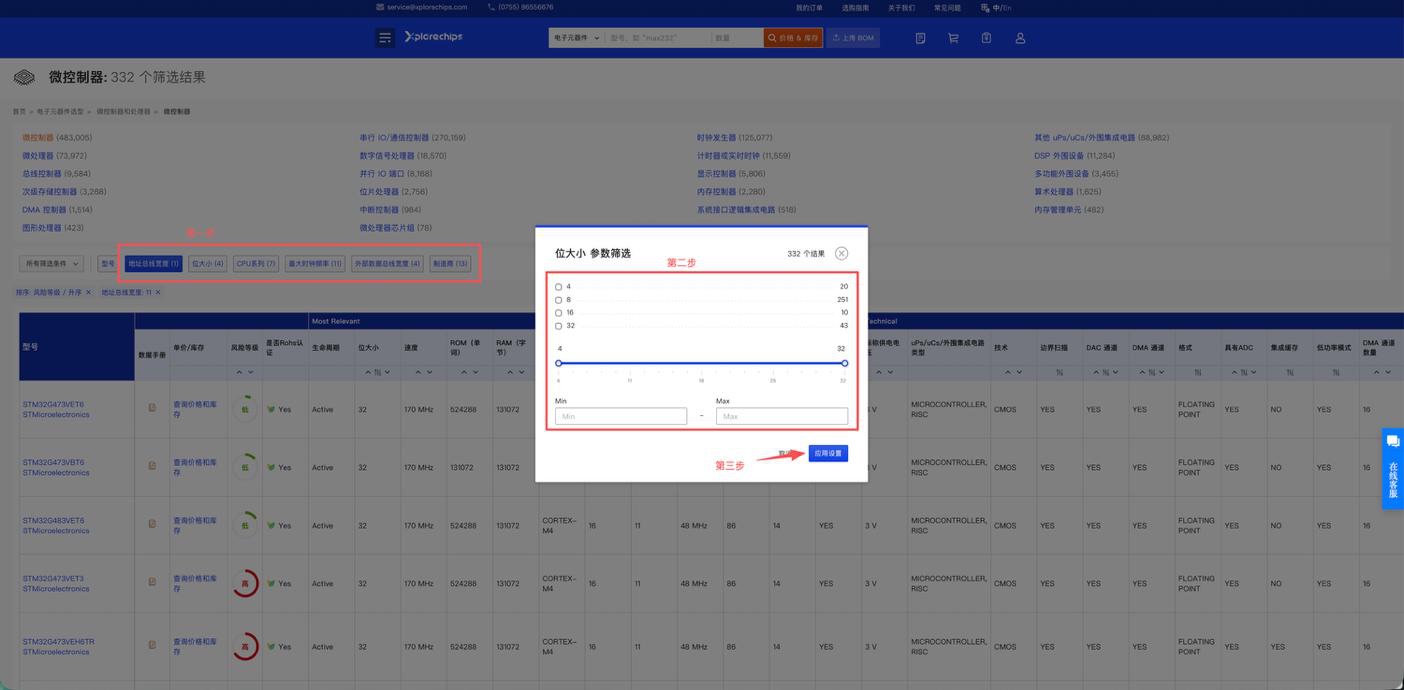Click the right handle of the range slider
This screenshot has width=1404, height=690.
[845, 363]
